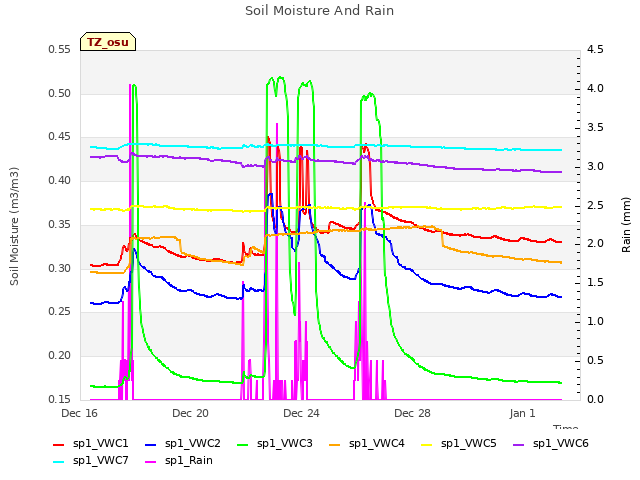Click the 0.25 left axis value
The height and width of the screenshot is (480, 640).
[60, 312]
